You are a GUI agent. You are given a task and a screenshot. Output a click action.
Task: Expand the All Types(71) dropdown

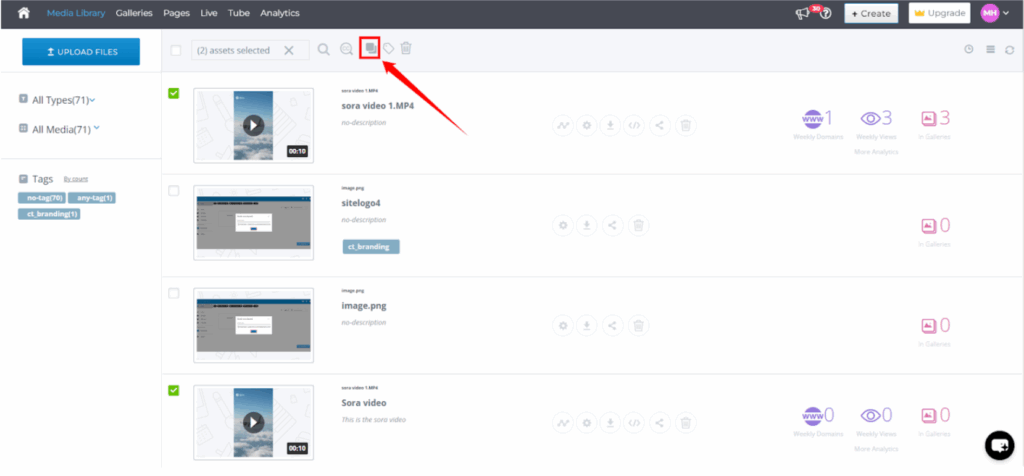pyautogui.click(x=63, y=100)
